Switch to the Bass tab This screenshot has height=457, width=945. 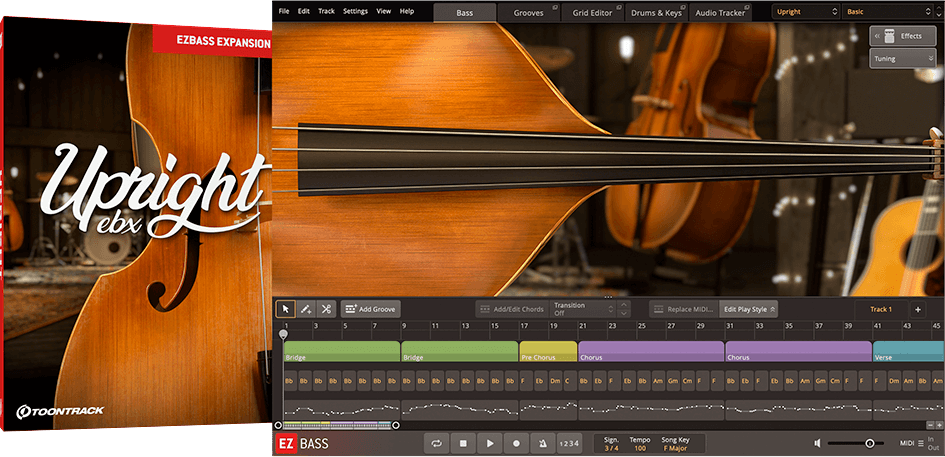pos(465,13)
